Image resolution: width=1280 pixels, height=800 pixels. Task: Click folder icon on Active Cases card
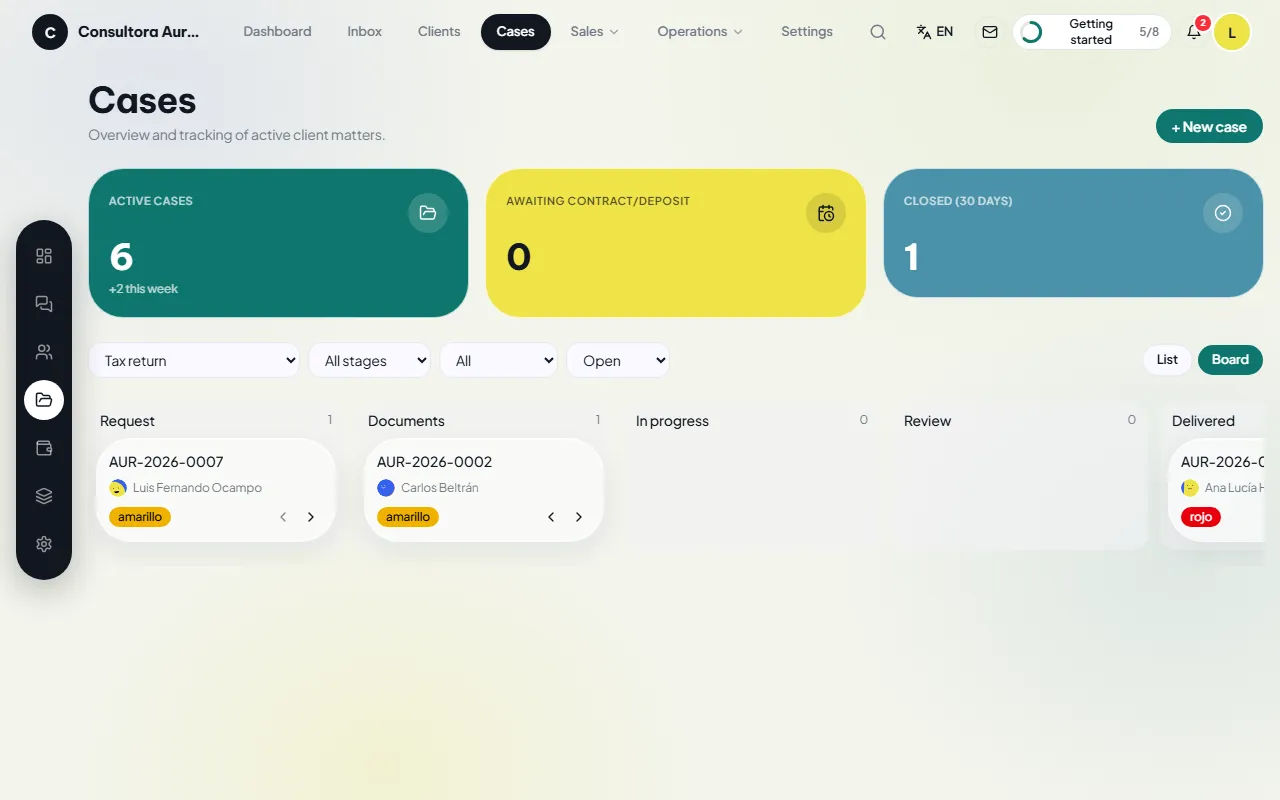[x=428, y=213]
